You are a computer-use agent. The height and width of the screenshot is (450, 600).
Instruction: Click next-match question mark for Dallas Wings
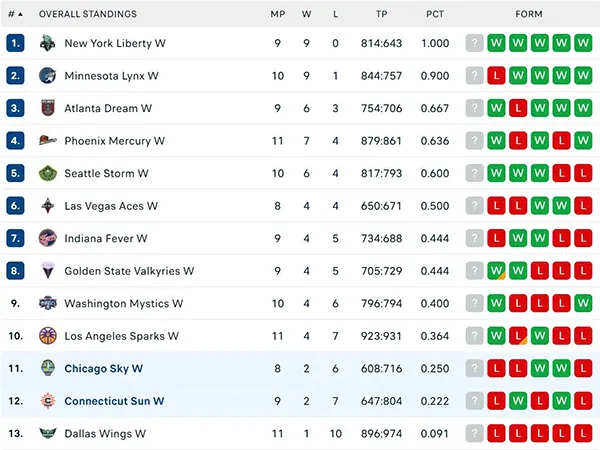474,434
